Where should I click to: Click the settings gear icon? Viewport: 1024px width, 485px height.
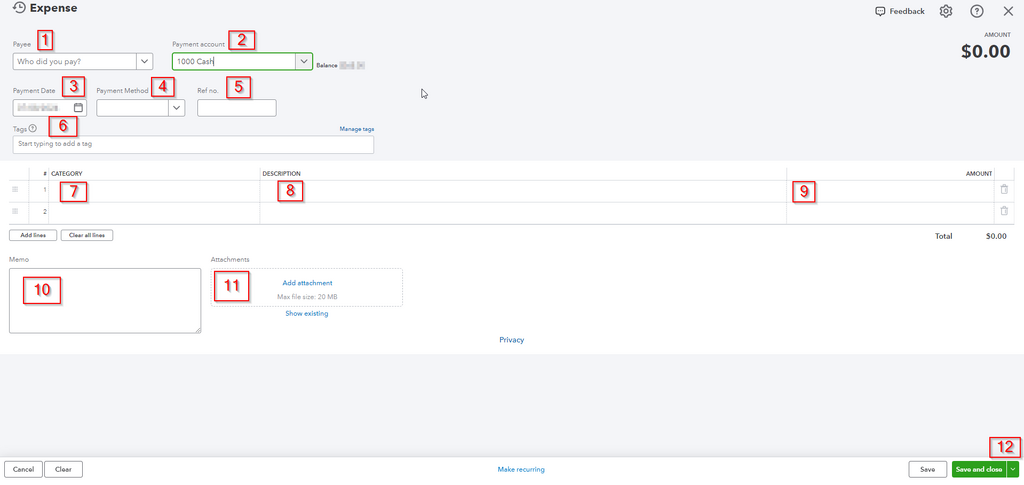click(x=946, y=11)
